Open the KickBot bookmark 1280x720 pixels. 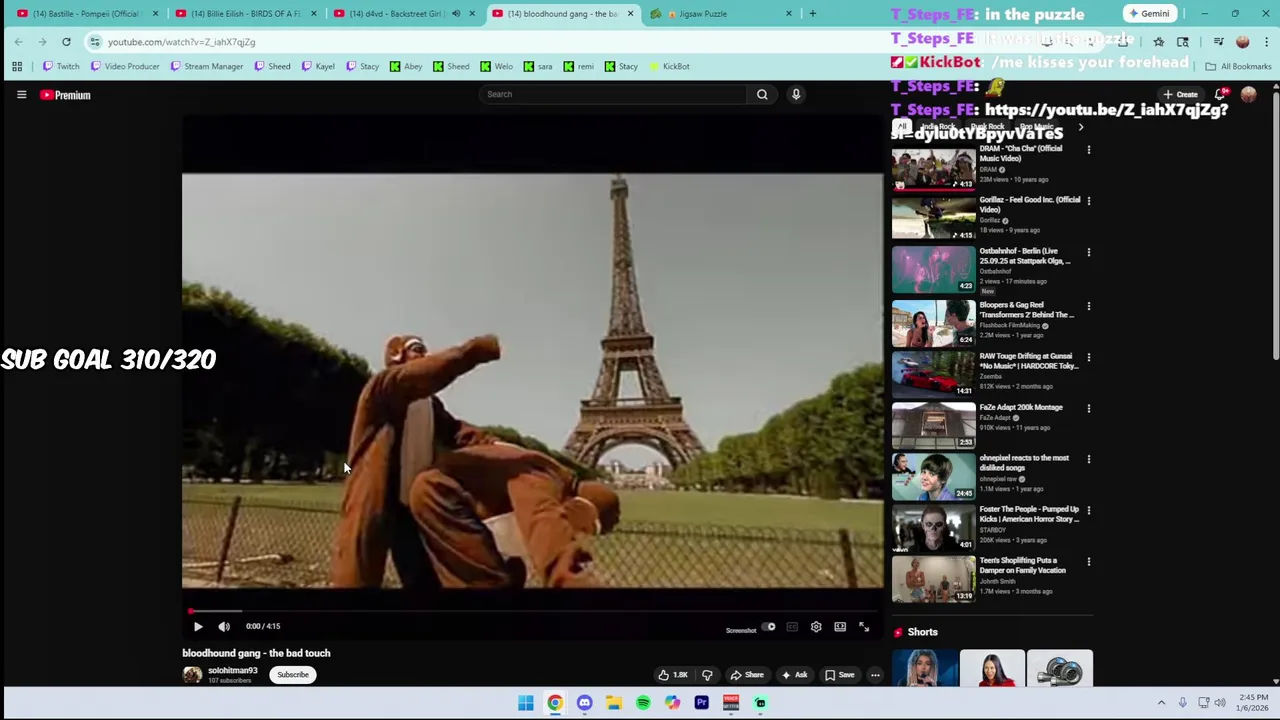pos(669,67)
